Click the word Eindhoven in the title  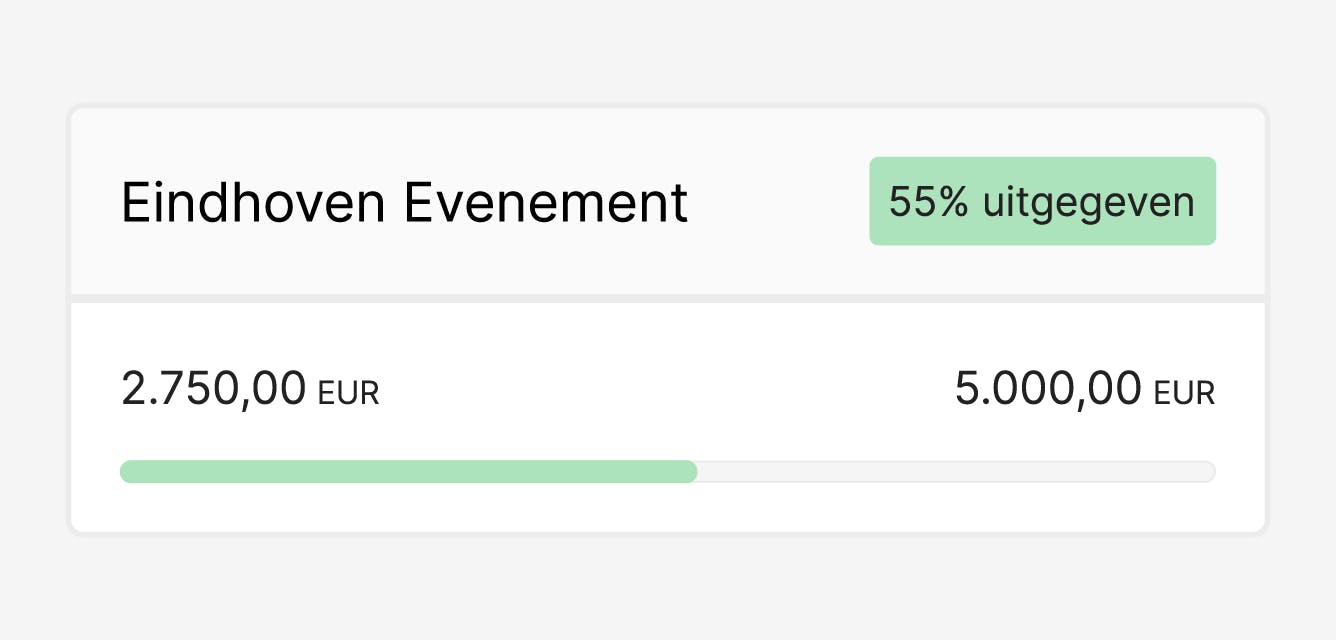point(253,203)
